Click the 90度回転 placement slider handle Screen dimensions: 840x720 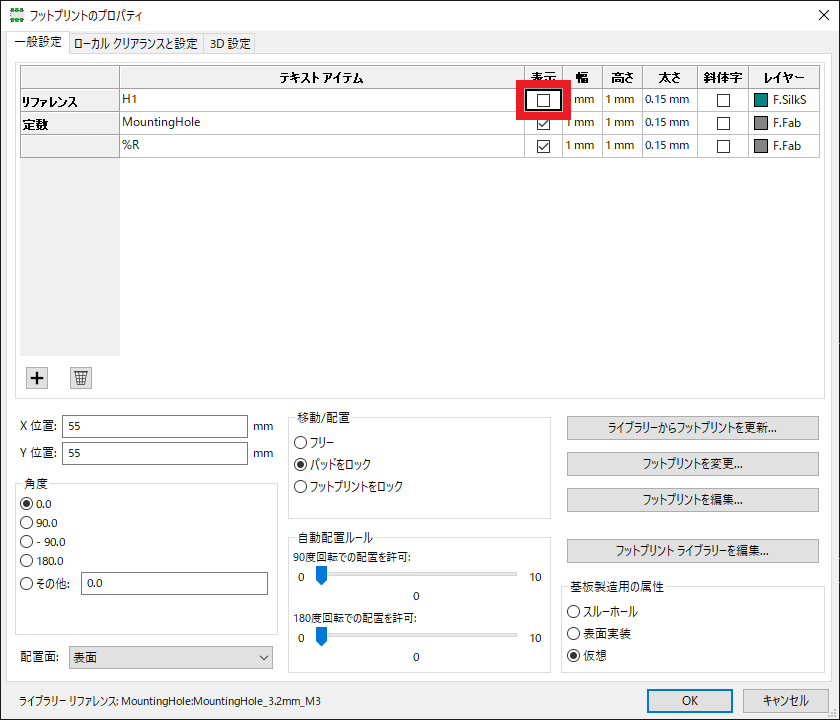(321, 575)
